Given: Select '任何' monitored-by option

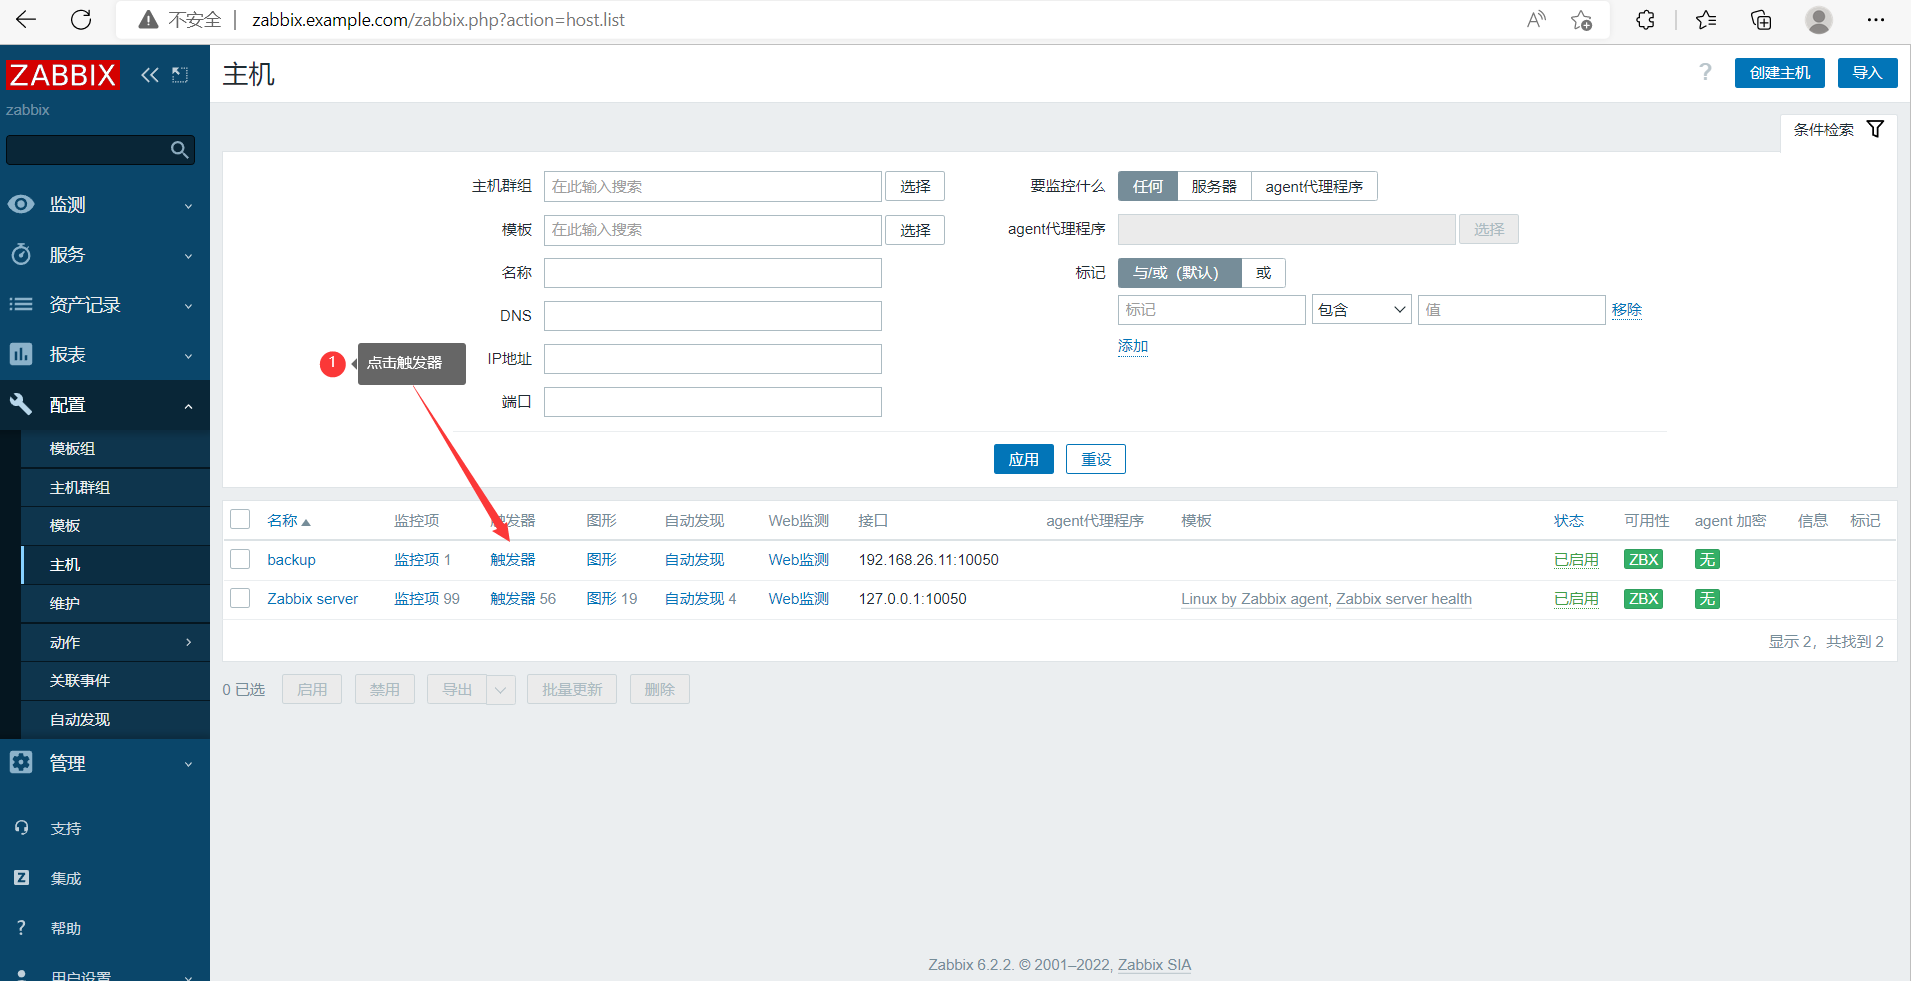Looking at the screenshot, I should tap(1147, 186).
